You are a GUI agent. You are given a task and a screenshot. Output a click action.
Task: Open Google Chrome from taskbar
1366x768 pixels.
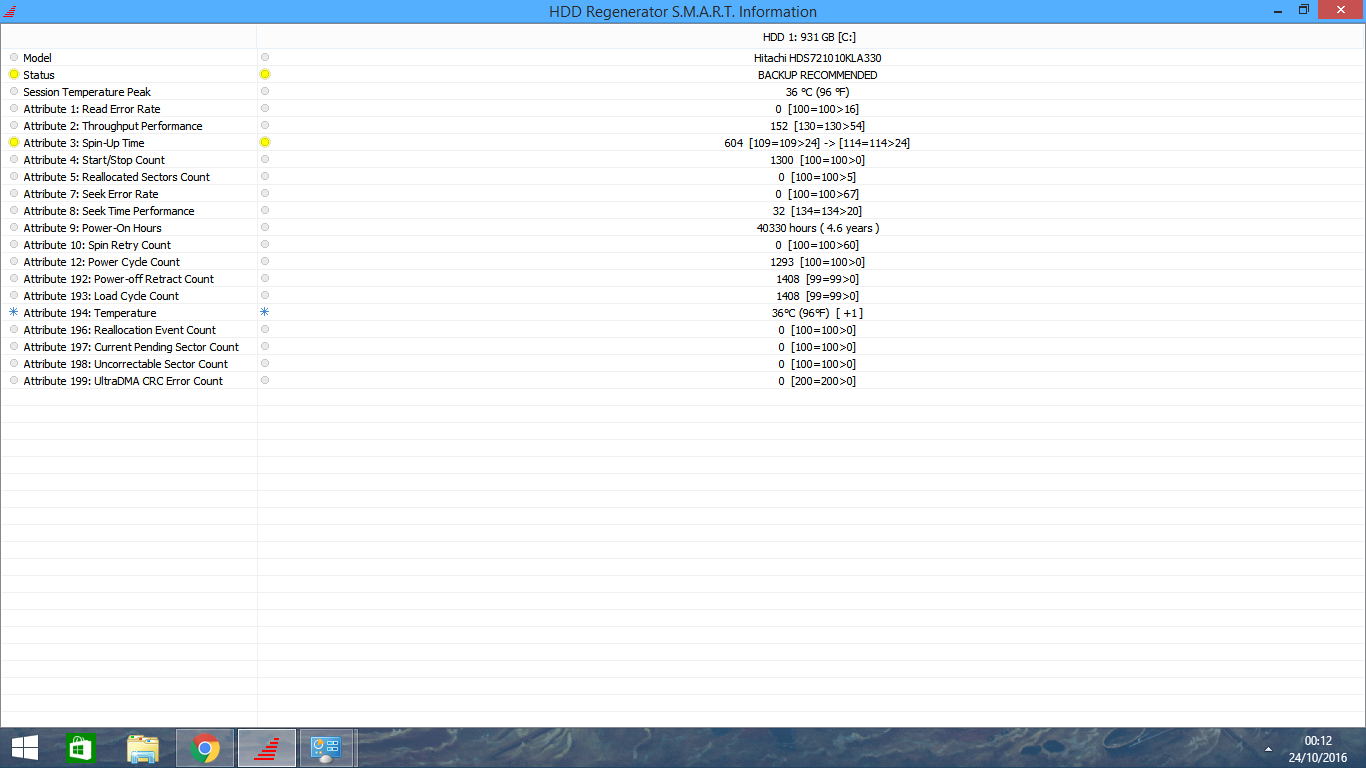[206, 748]
